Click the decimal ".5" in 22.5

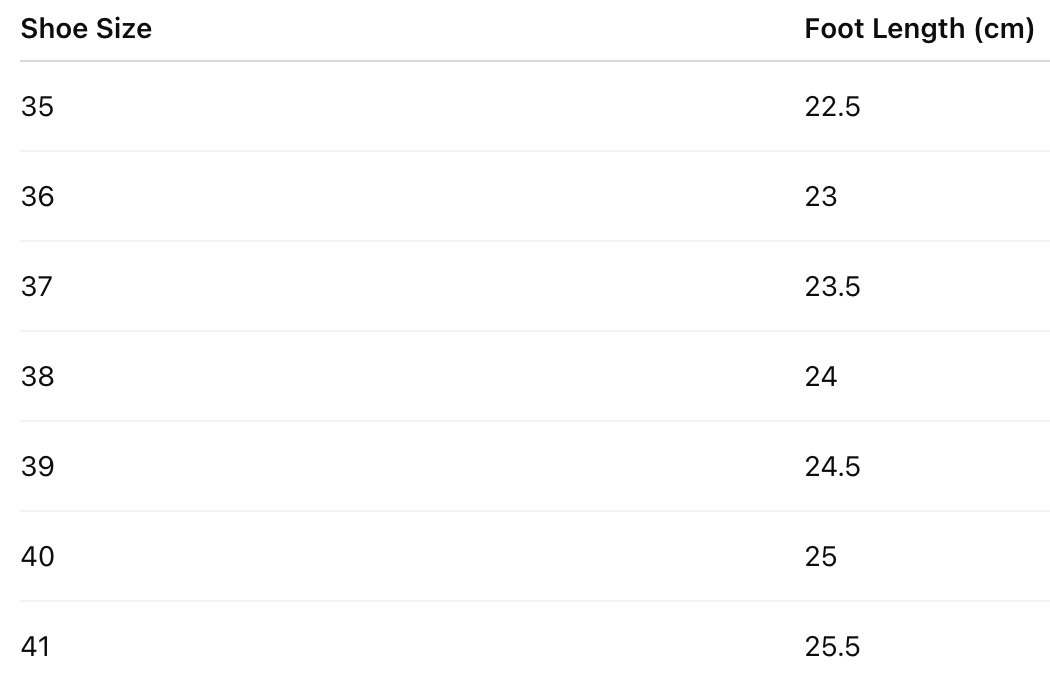click(849, 106)
